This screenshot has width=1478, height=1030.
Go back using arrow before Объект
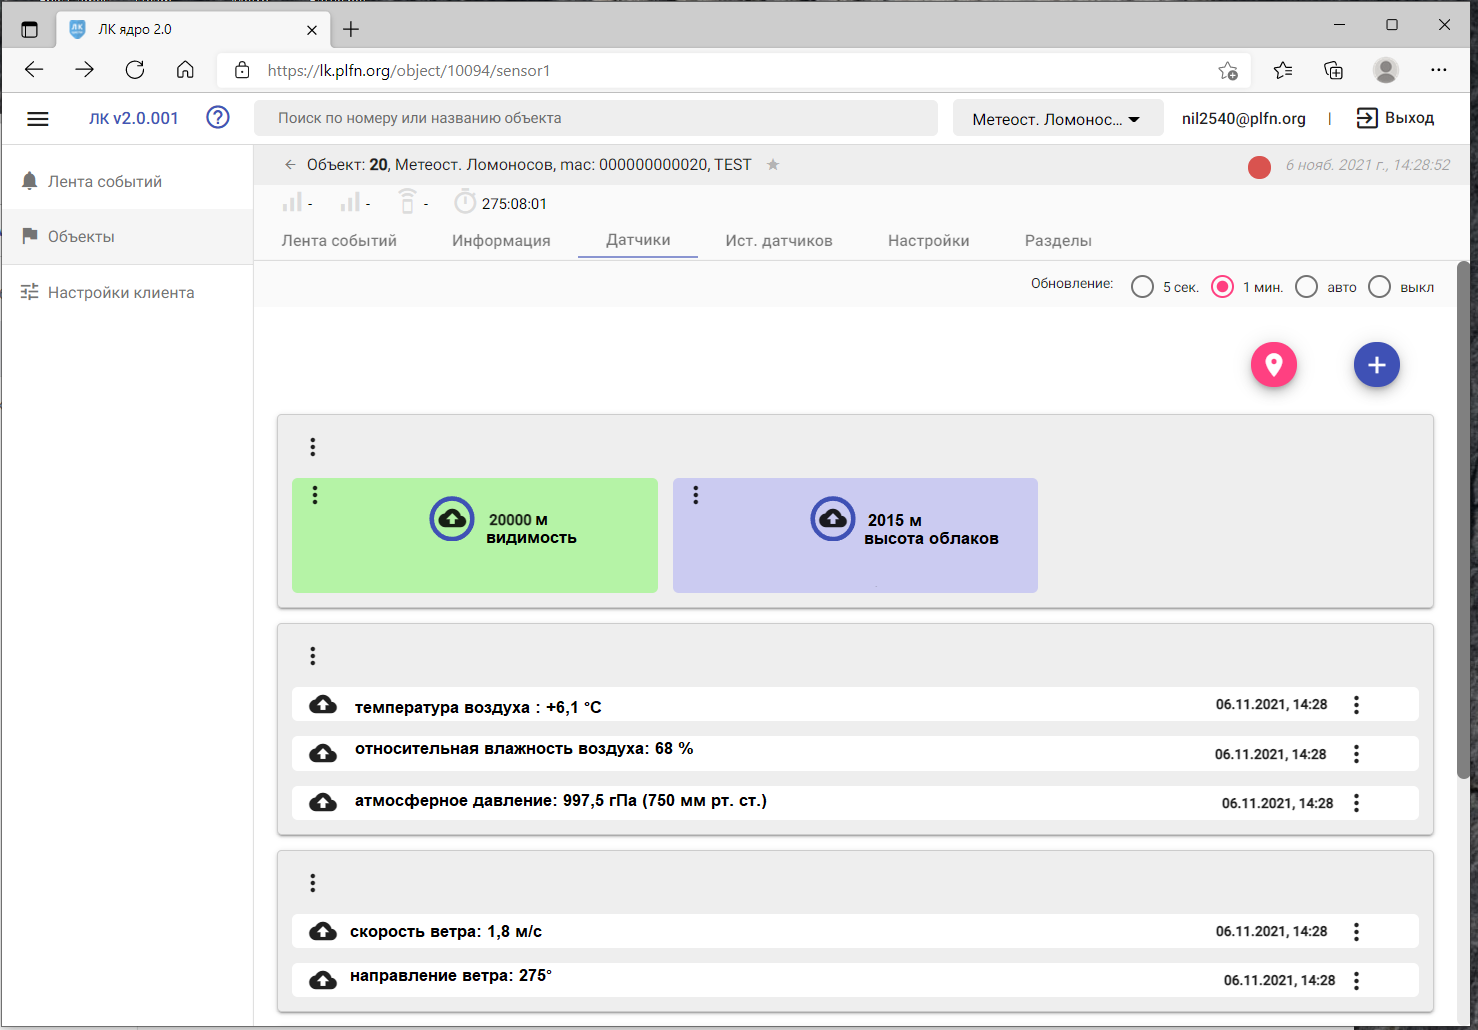coord(290,165)
